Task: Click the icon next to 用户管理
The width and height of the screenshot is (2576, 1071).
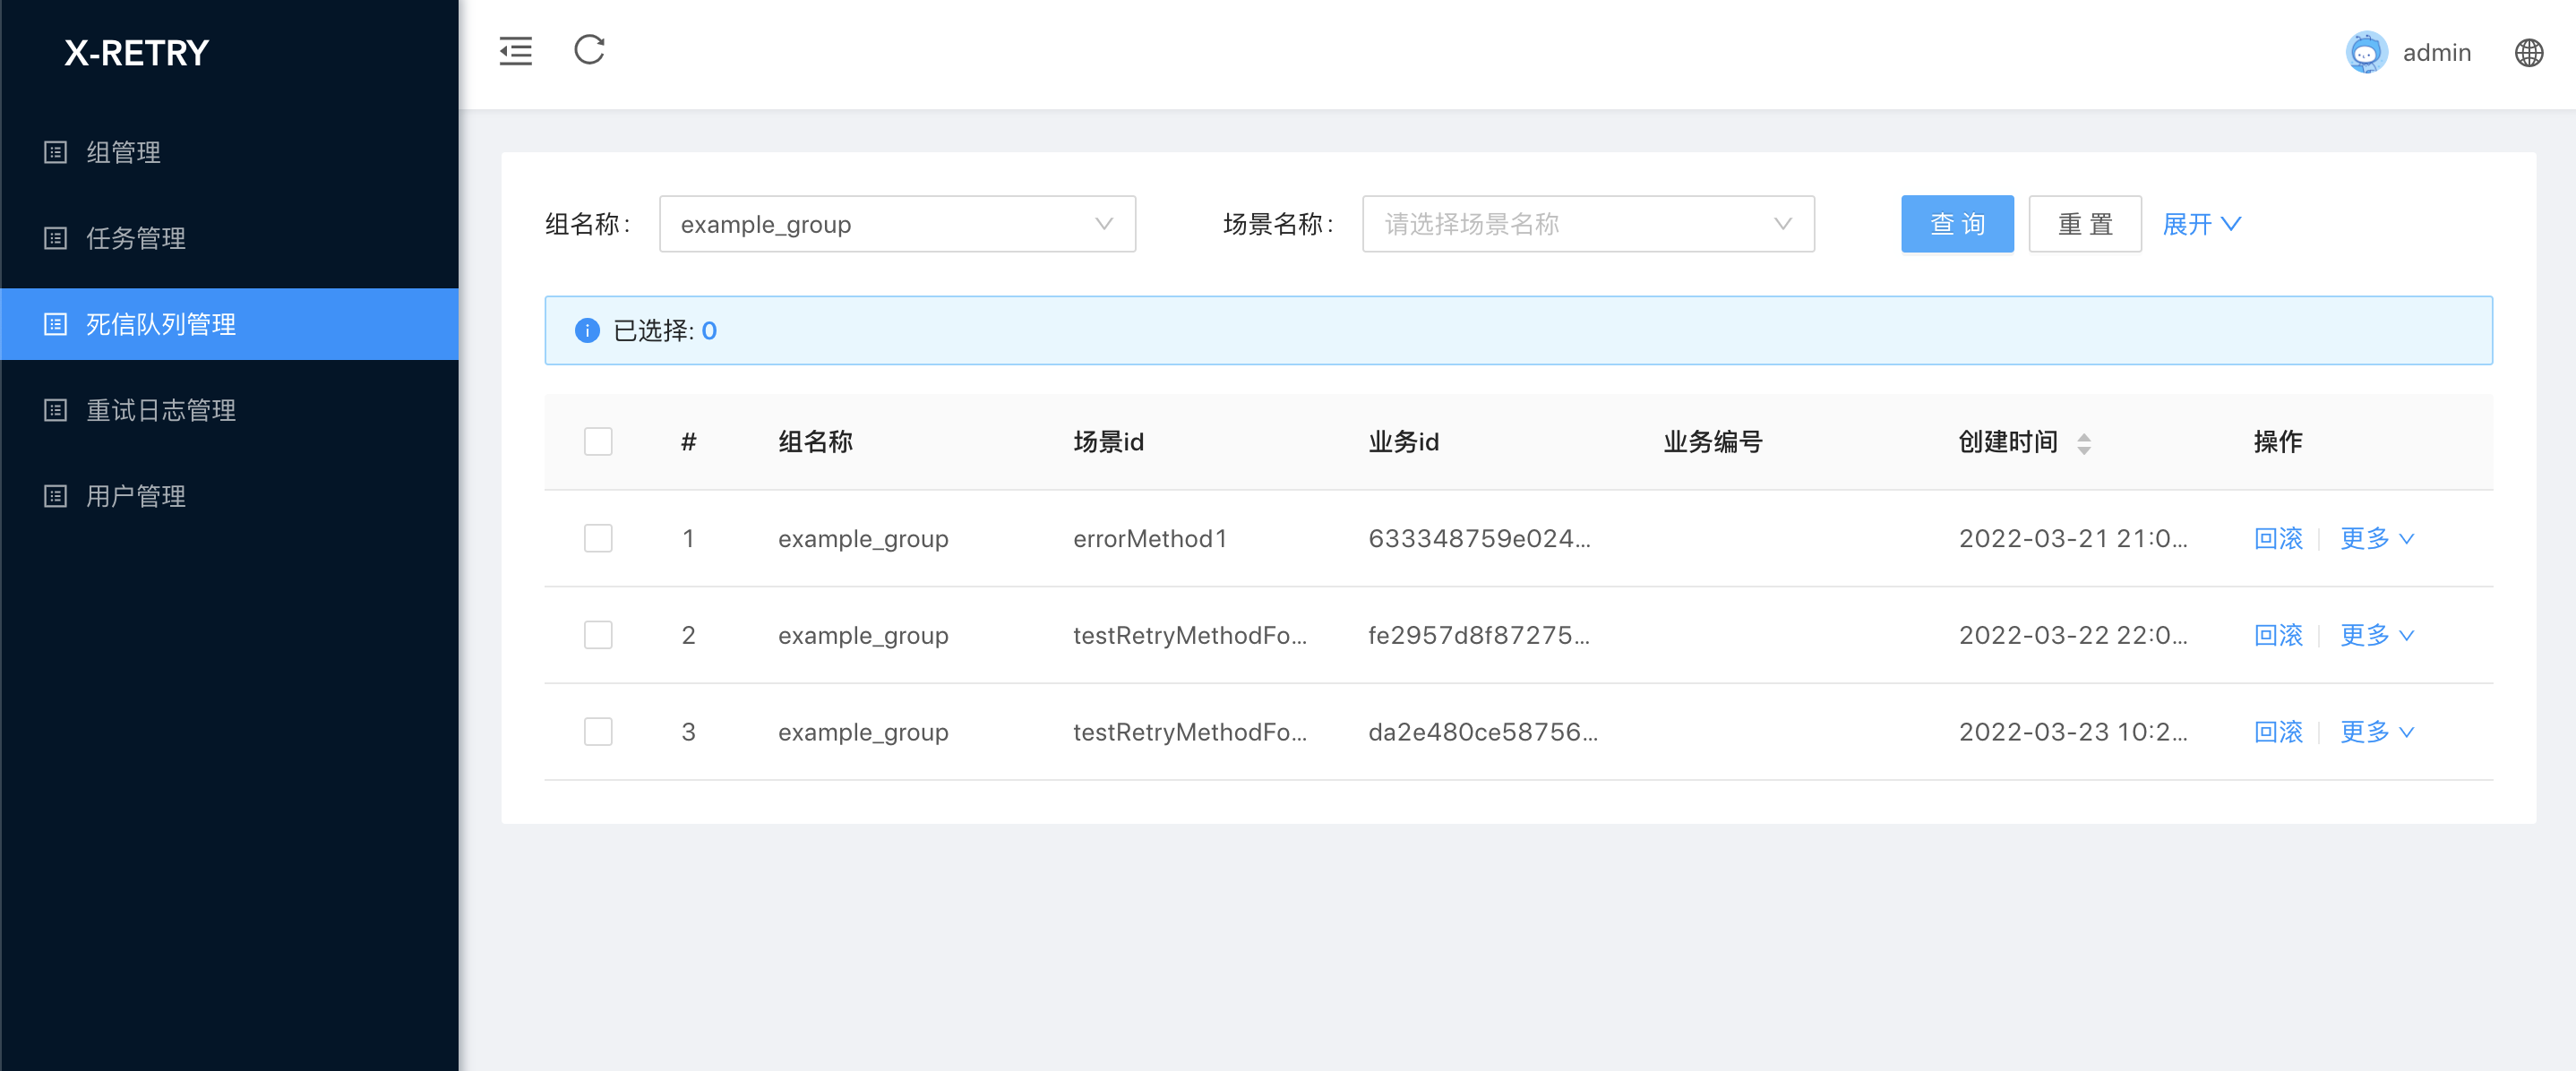Action: pyautogui.click(x=56, y=496)
